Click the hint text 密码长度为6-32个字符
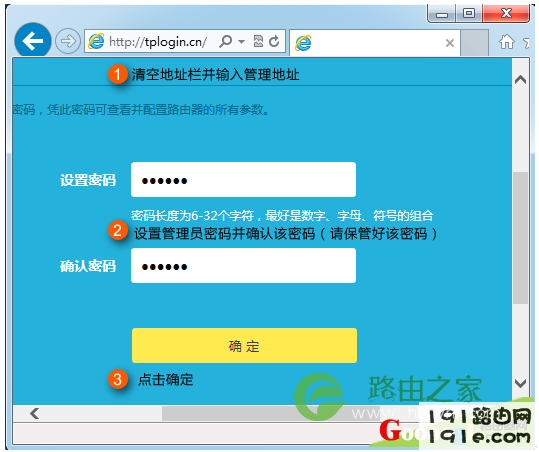539x452 pixels. click(192, 216)
